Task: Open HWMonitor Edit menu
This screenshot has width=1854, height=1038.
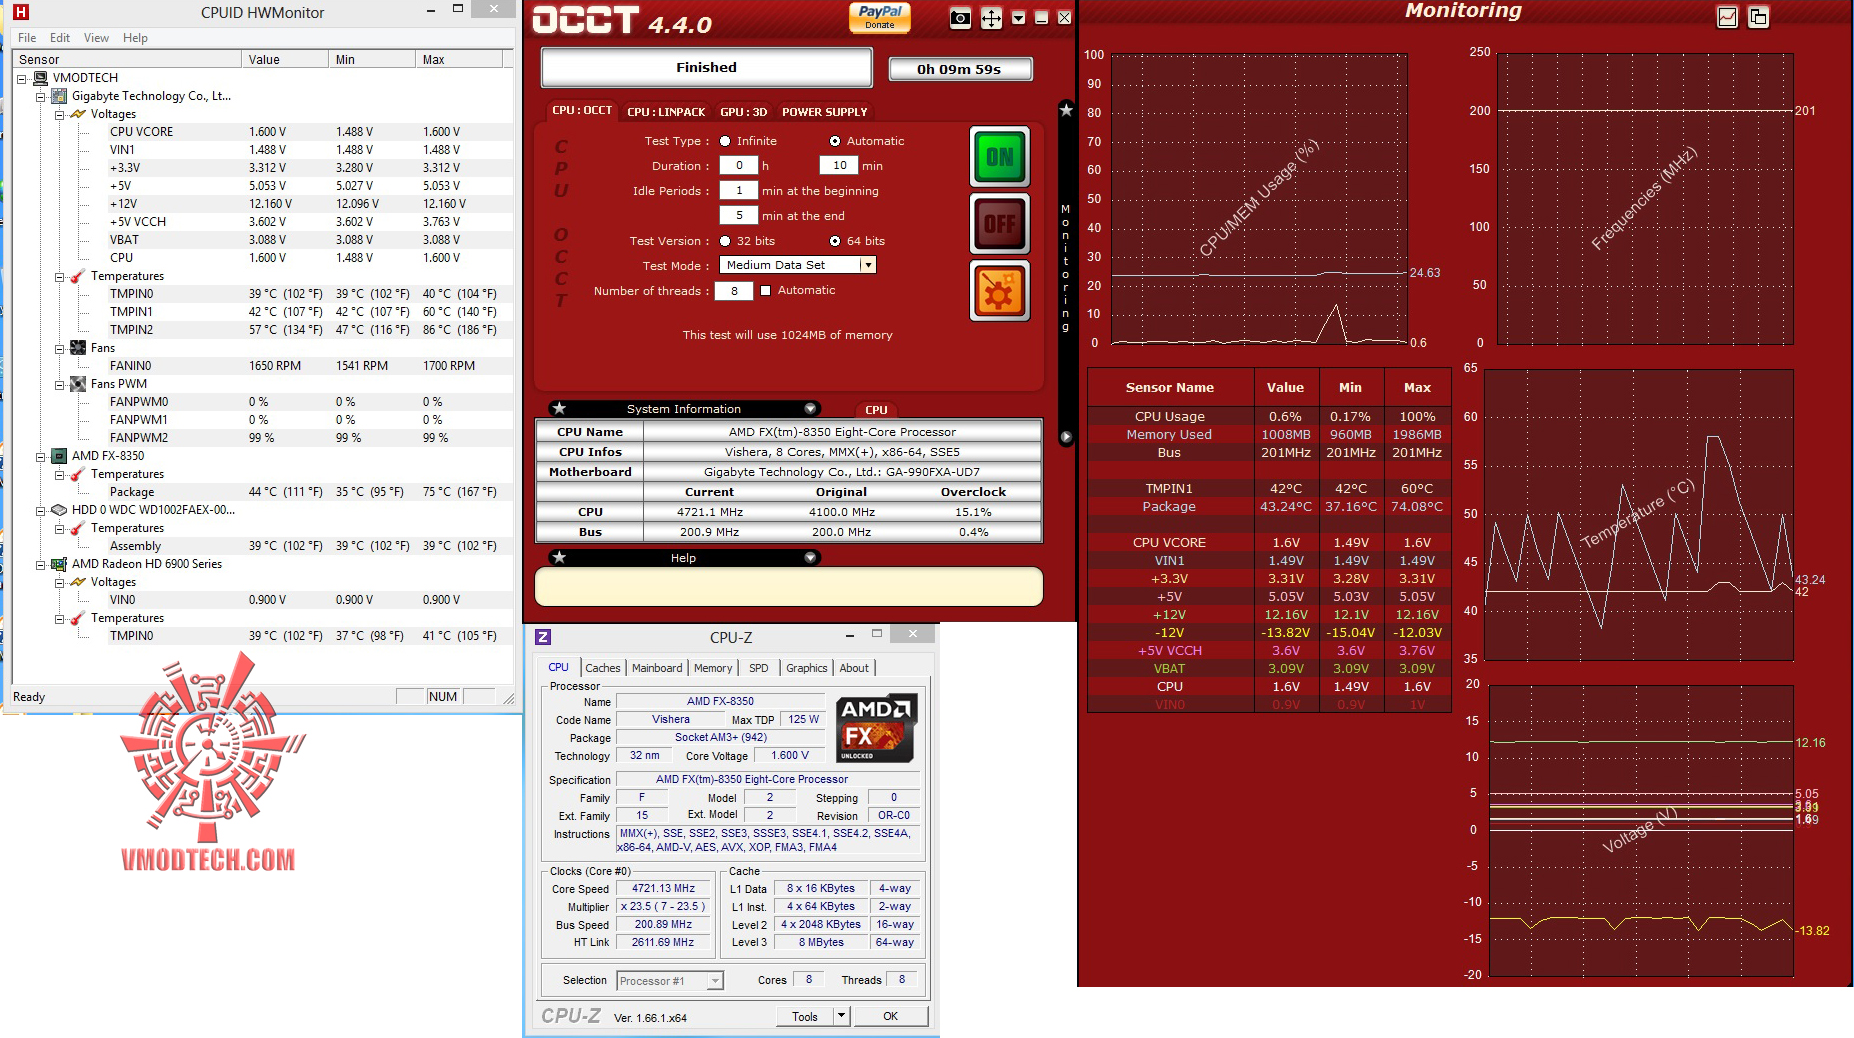Action: tap(60, 38)
